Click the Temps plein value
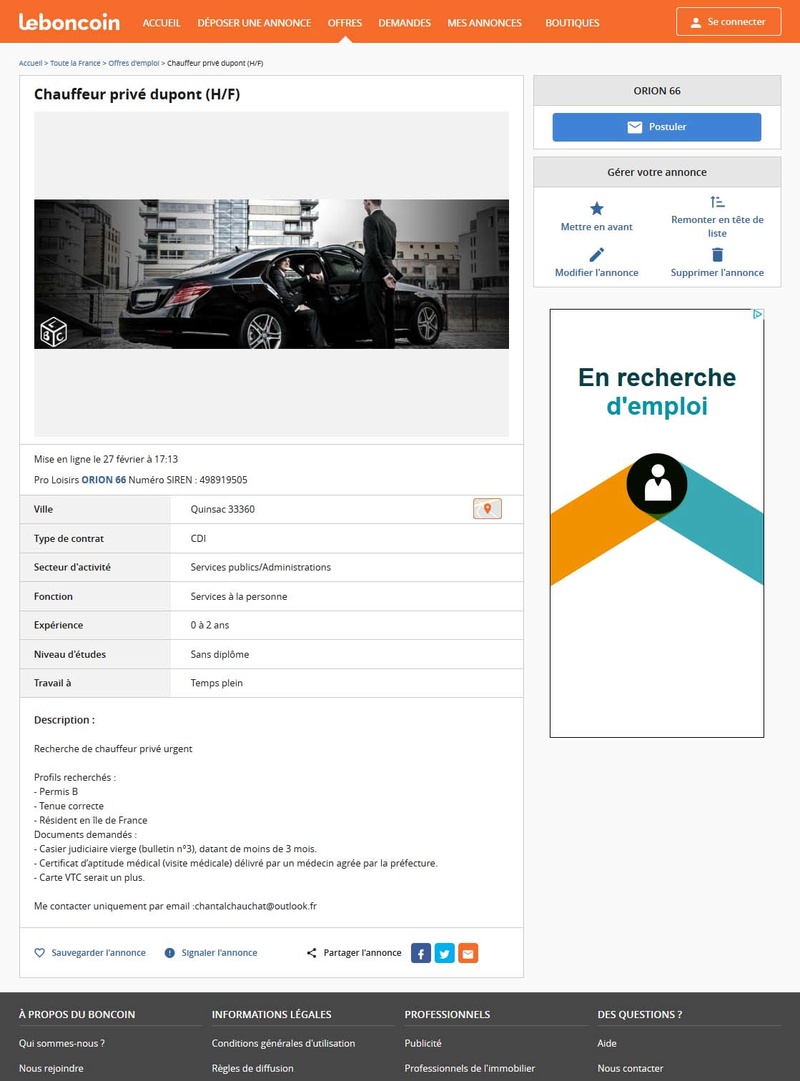 click(217, 683)
